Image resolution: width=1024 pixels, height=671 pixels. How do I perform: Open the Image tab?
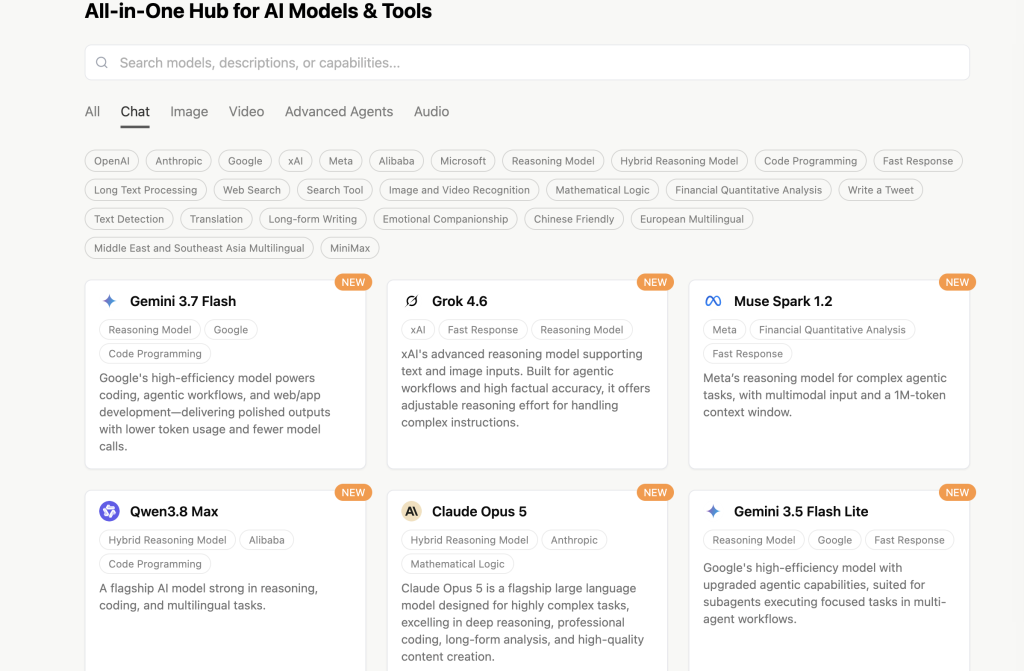point(189,112)
